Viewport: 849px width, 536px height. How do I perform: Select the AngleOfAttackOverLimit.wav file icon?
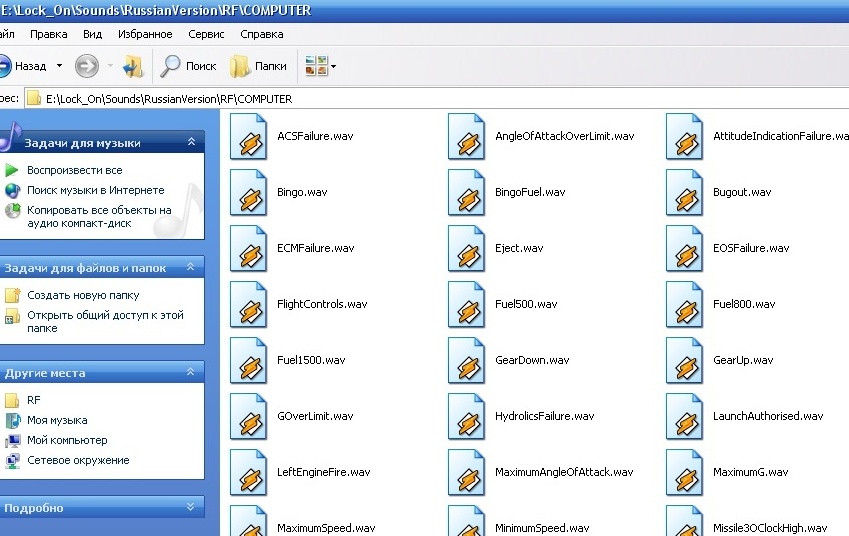(467, 136)
